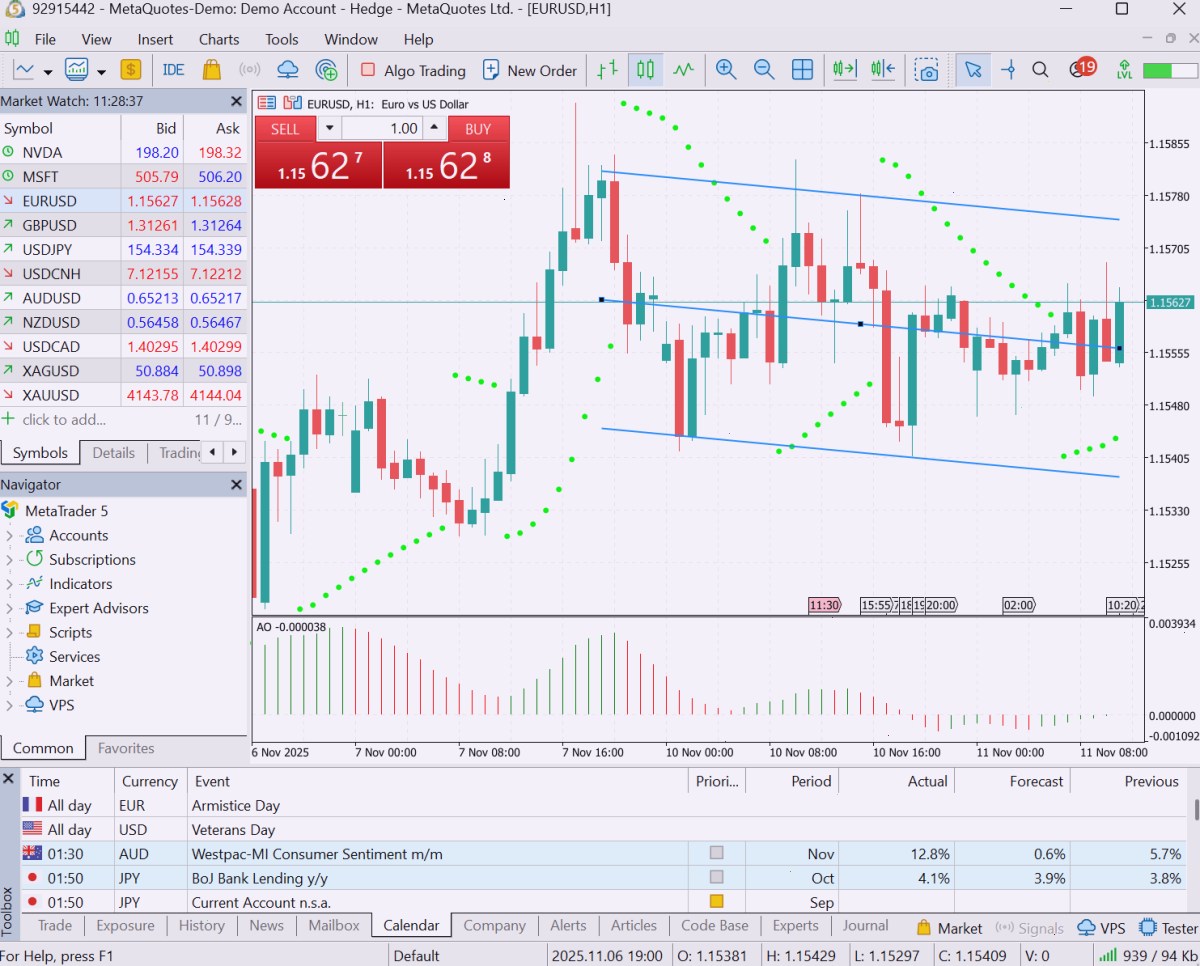The image size is (1200, 966).
Task: Select the crosshair cursor tool
Action: click(1008, 70)
